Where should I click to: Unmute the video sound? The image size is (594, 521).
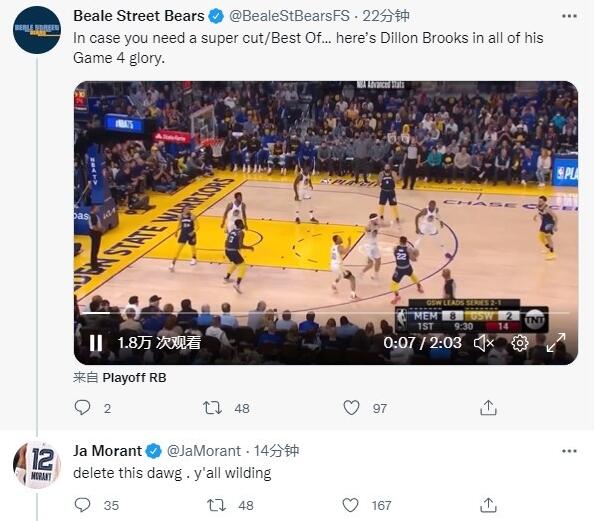tap(484, 343)
